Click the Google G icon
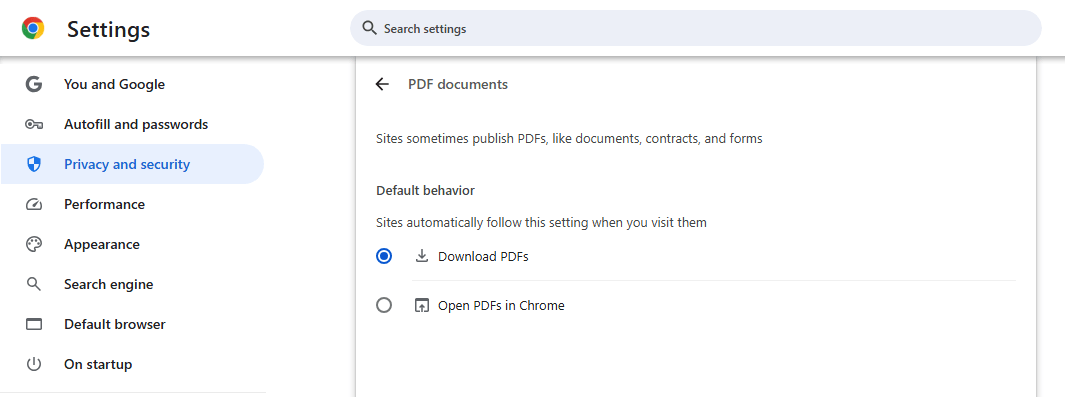 pos(33,84)
